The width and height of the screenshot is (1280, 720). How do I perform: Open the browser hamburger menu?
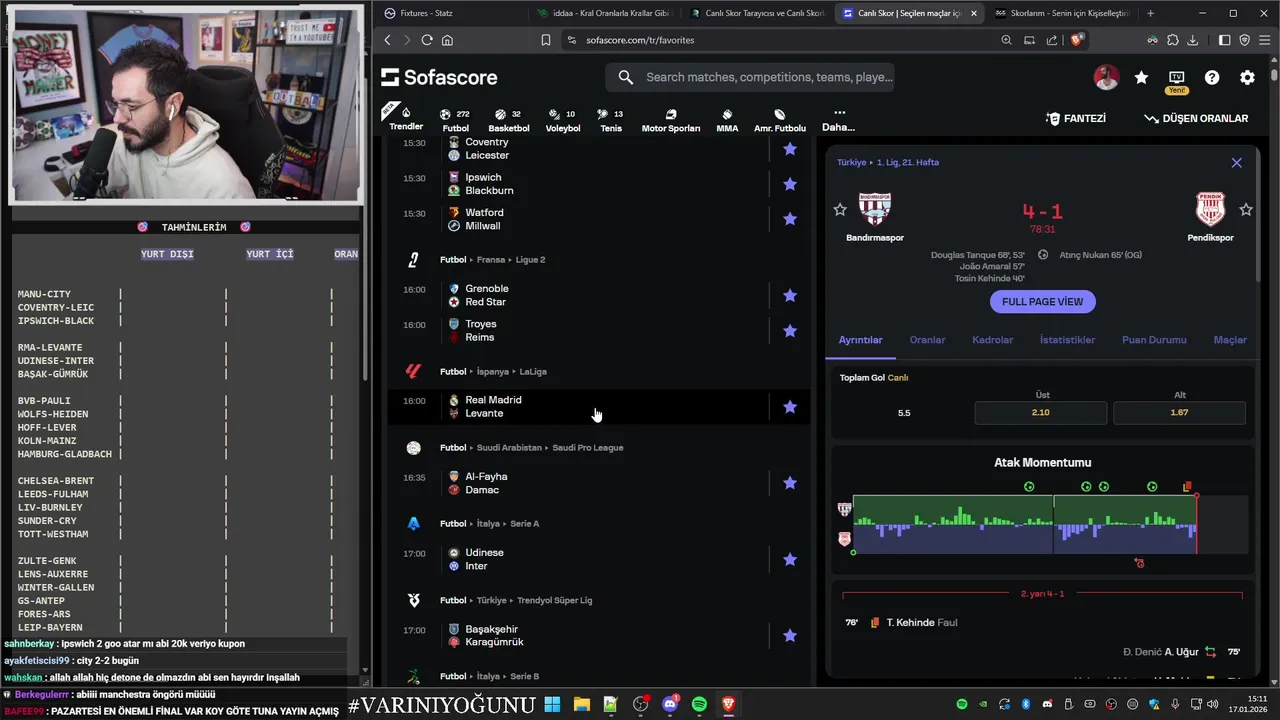pyautogui.click(x=1264, y=40)
